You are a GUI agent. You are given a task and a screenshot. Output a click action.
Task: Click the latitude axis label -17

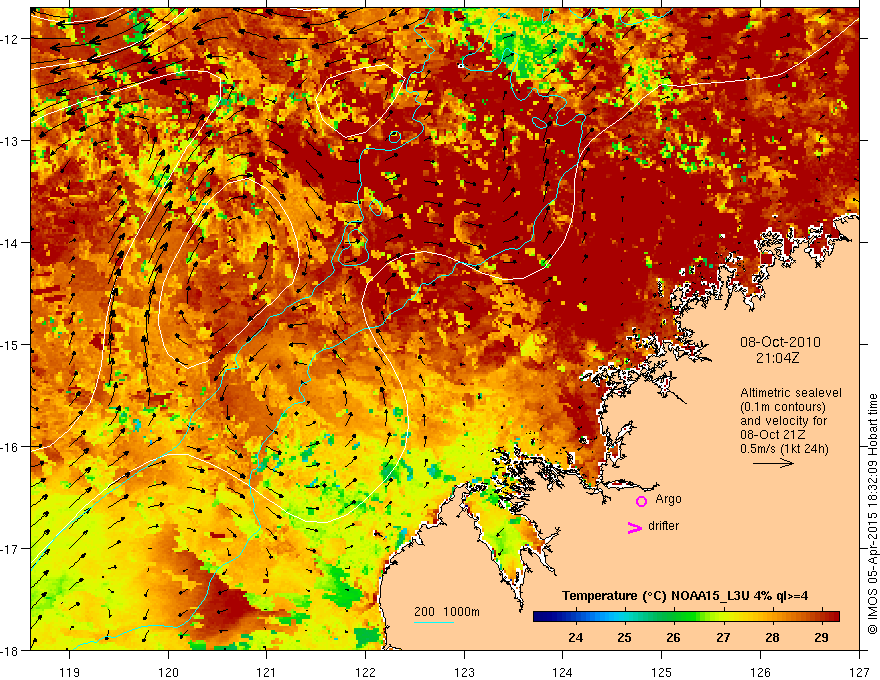click(x=11, y=549)
